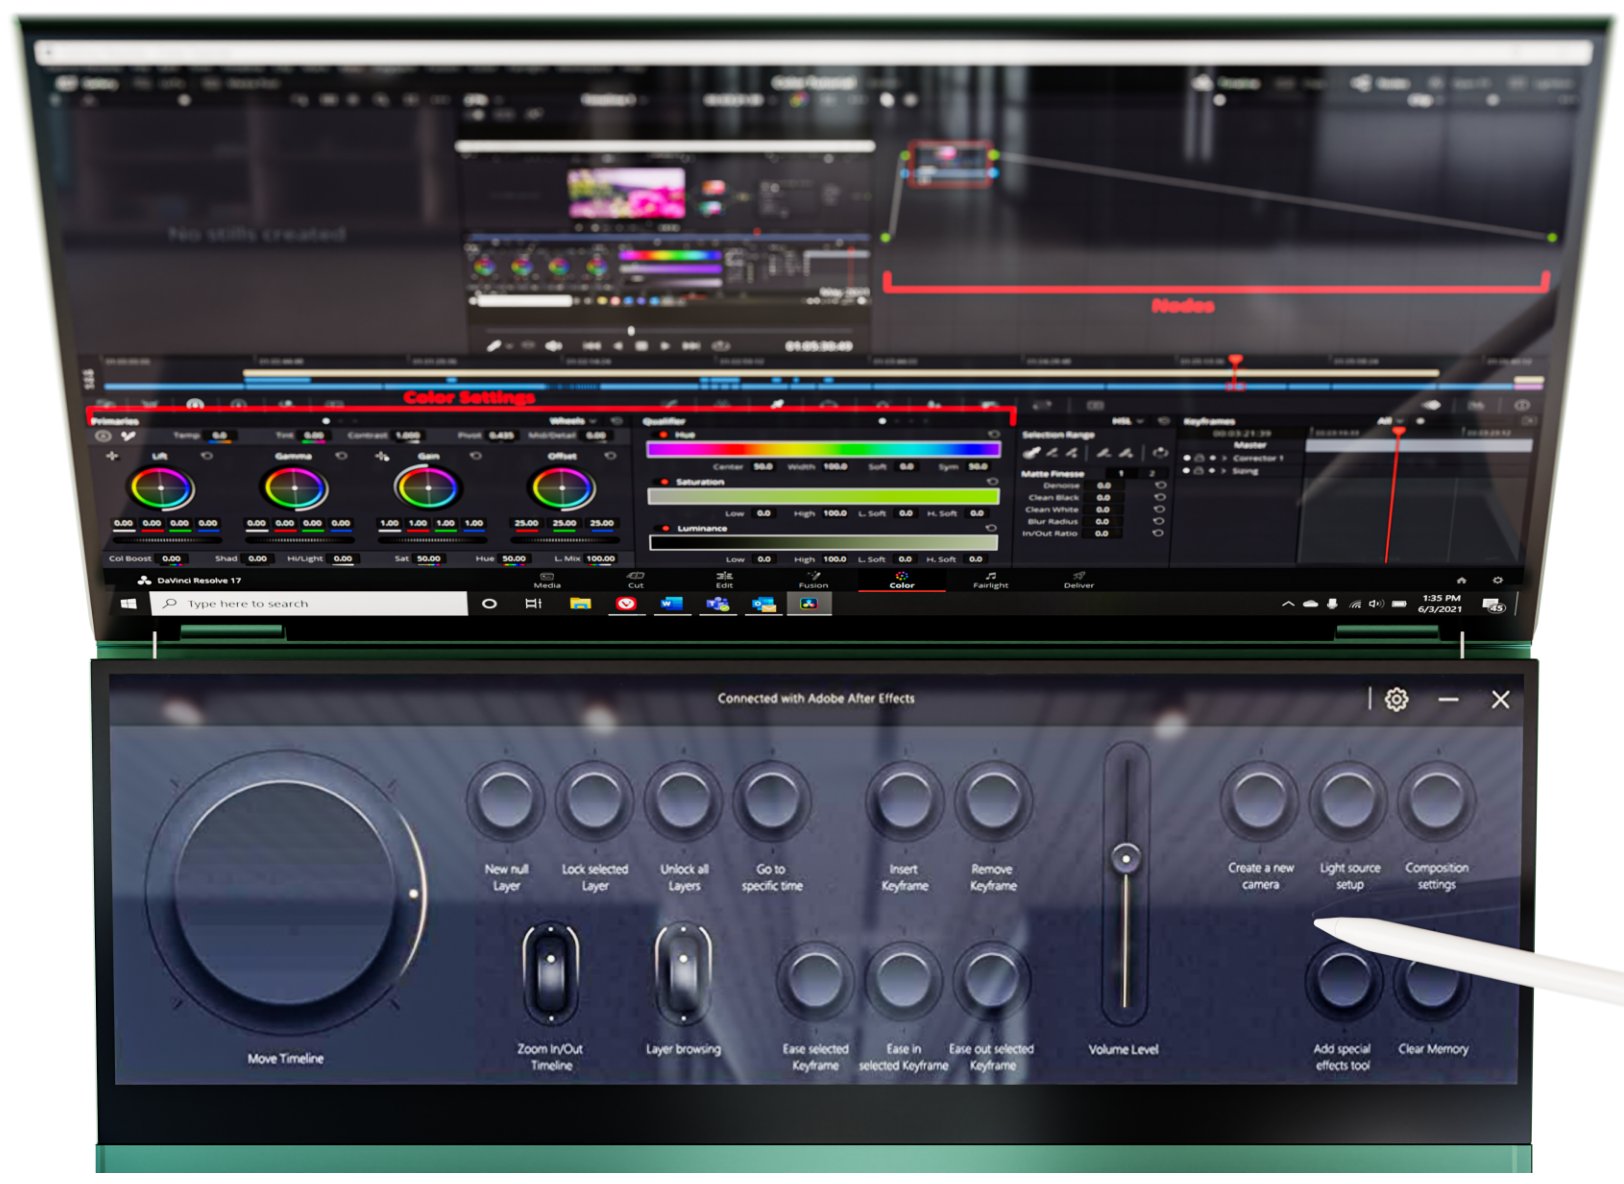
Task: Show hidden system tray icons
Action: pos(1287,604)
